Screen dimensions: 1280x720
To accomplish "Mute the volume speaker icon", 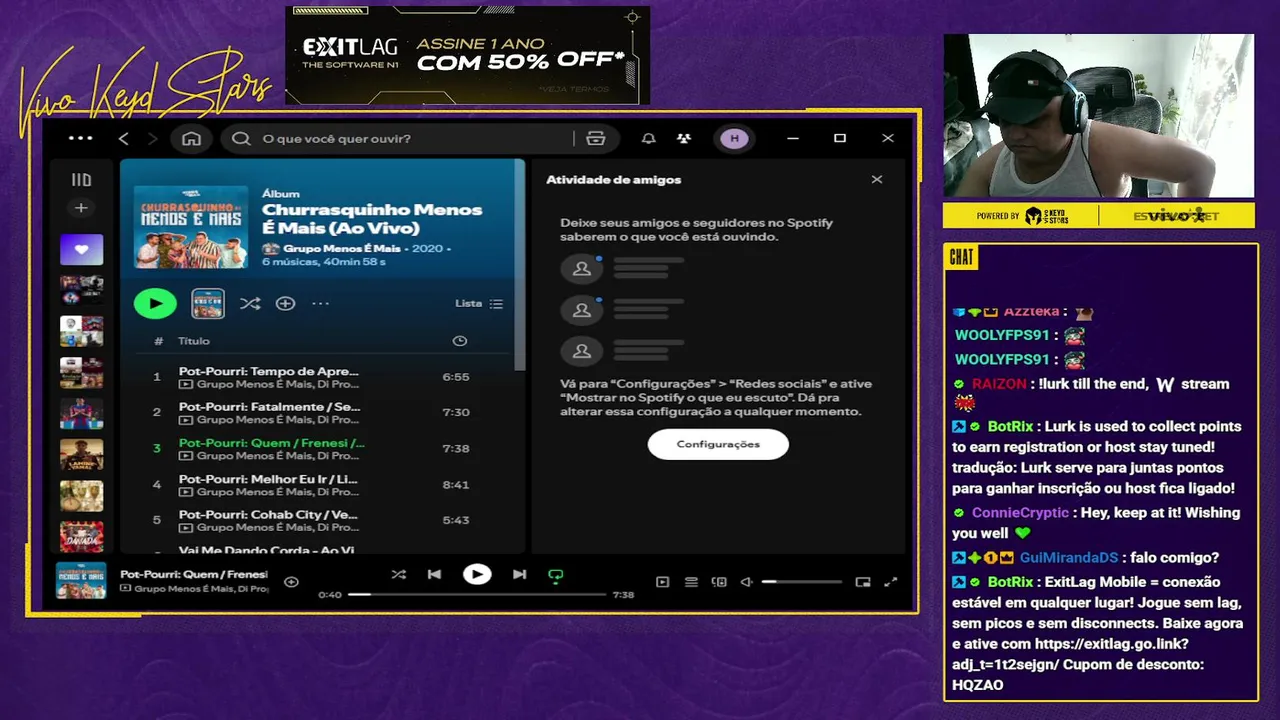I will [746, 582].
